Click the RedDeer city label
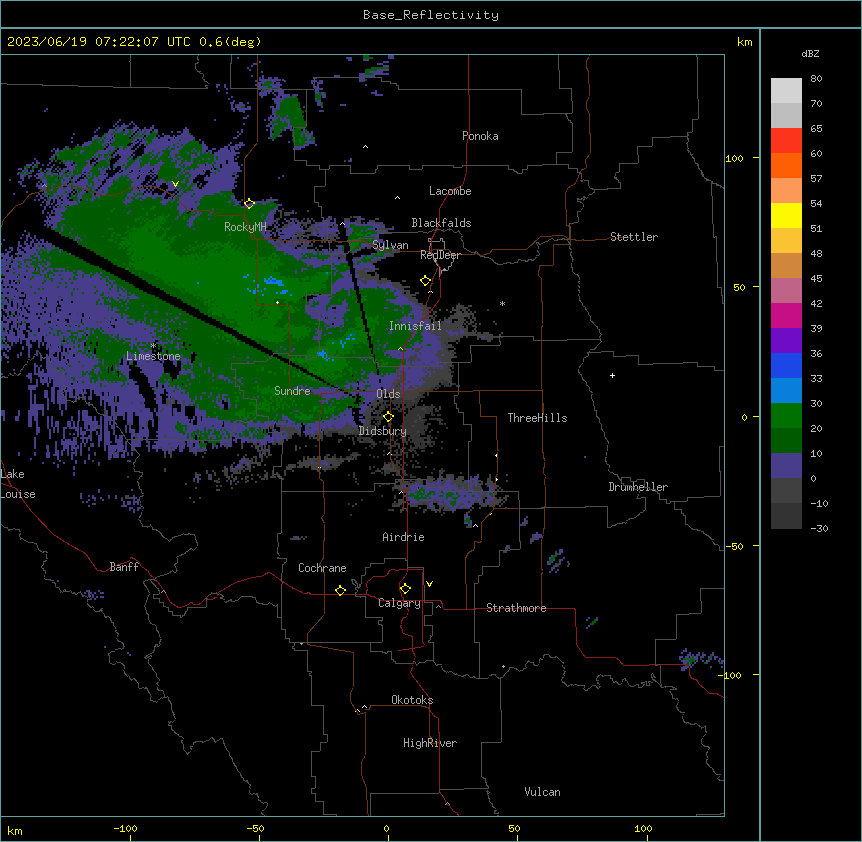This screenshot has height=842, width=862. coord(440,255)
